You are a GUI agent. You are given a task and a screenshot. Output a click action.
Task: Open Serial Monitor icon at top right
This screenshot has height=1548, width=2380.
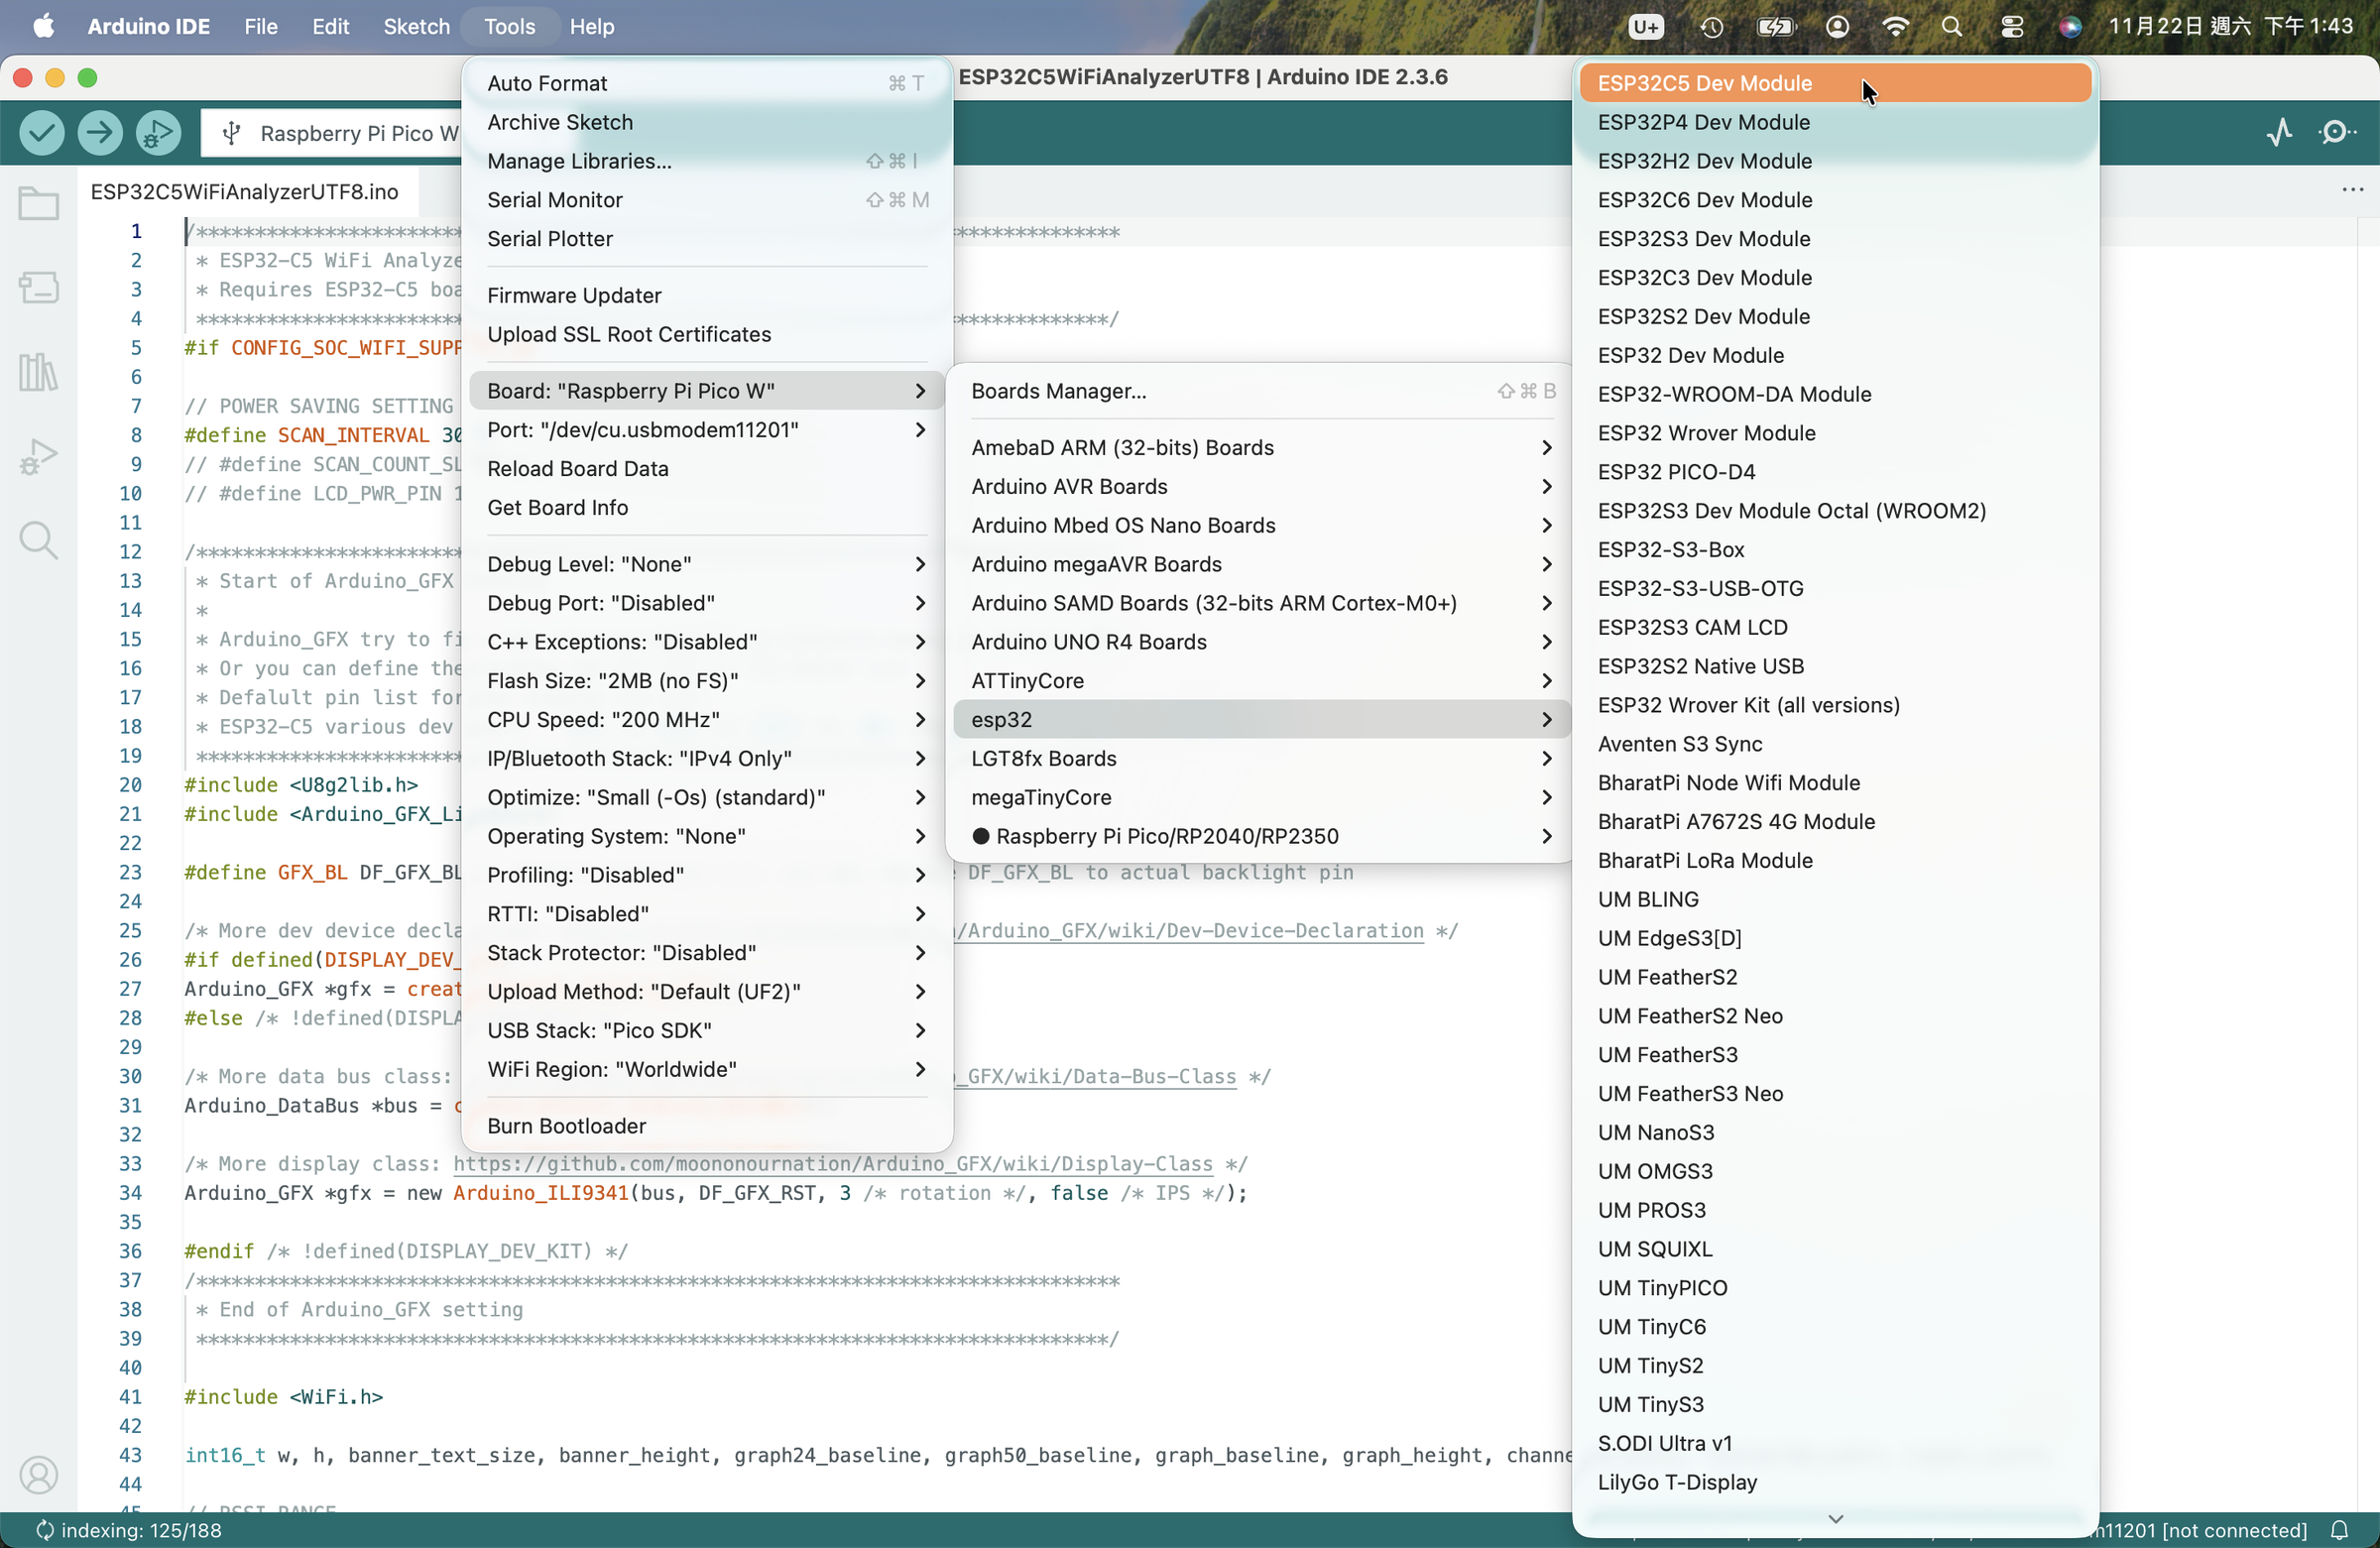point(2337,133)
